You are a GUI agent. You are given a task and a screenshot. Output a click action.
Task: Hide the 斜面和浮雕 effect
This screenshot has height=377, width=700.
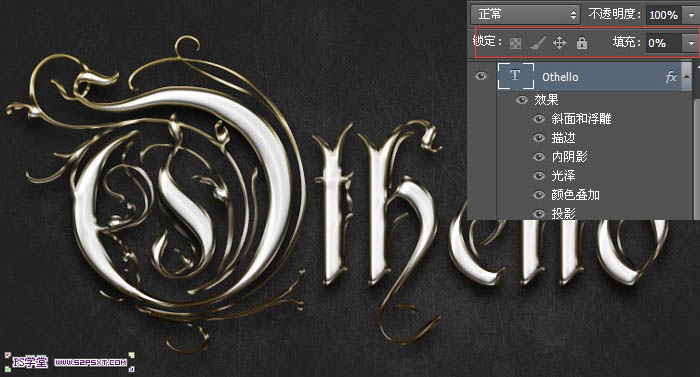(539, 119)
